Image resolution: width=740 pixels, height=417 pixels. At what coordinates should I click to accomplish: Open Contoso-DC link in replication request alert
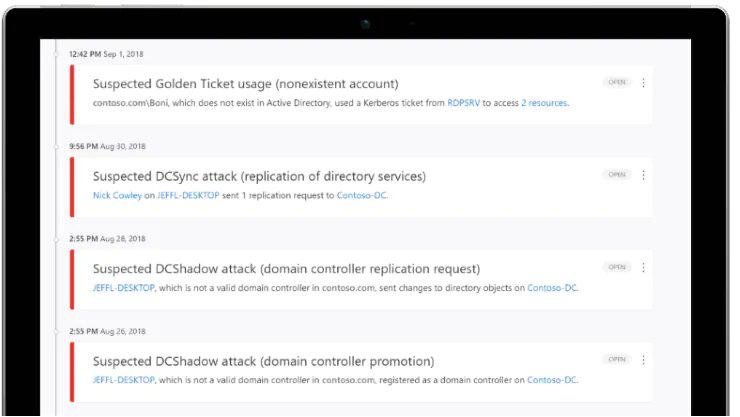coord(552,288)
